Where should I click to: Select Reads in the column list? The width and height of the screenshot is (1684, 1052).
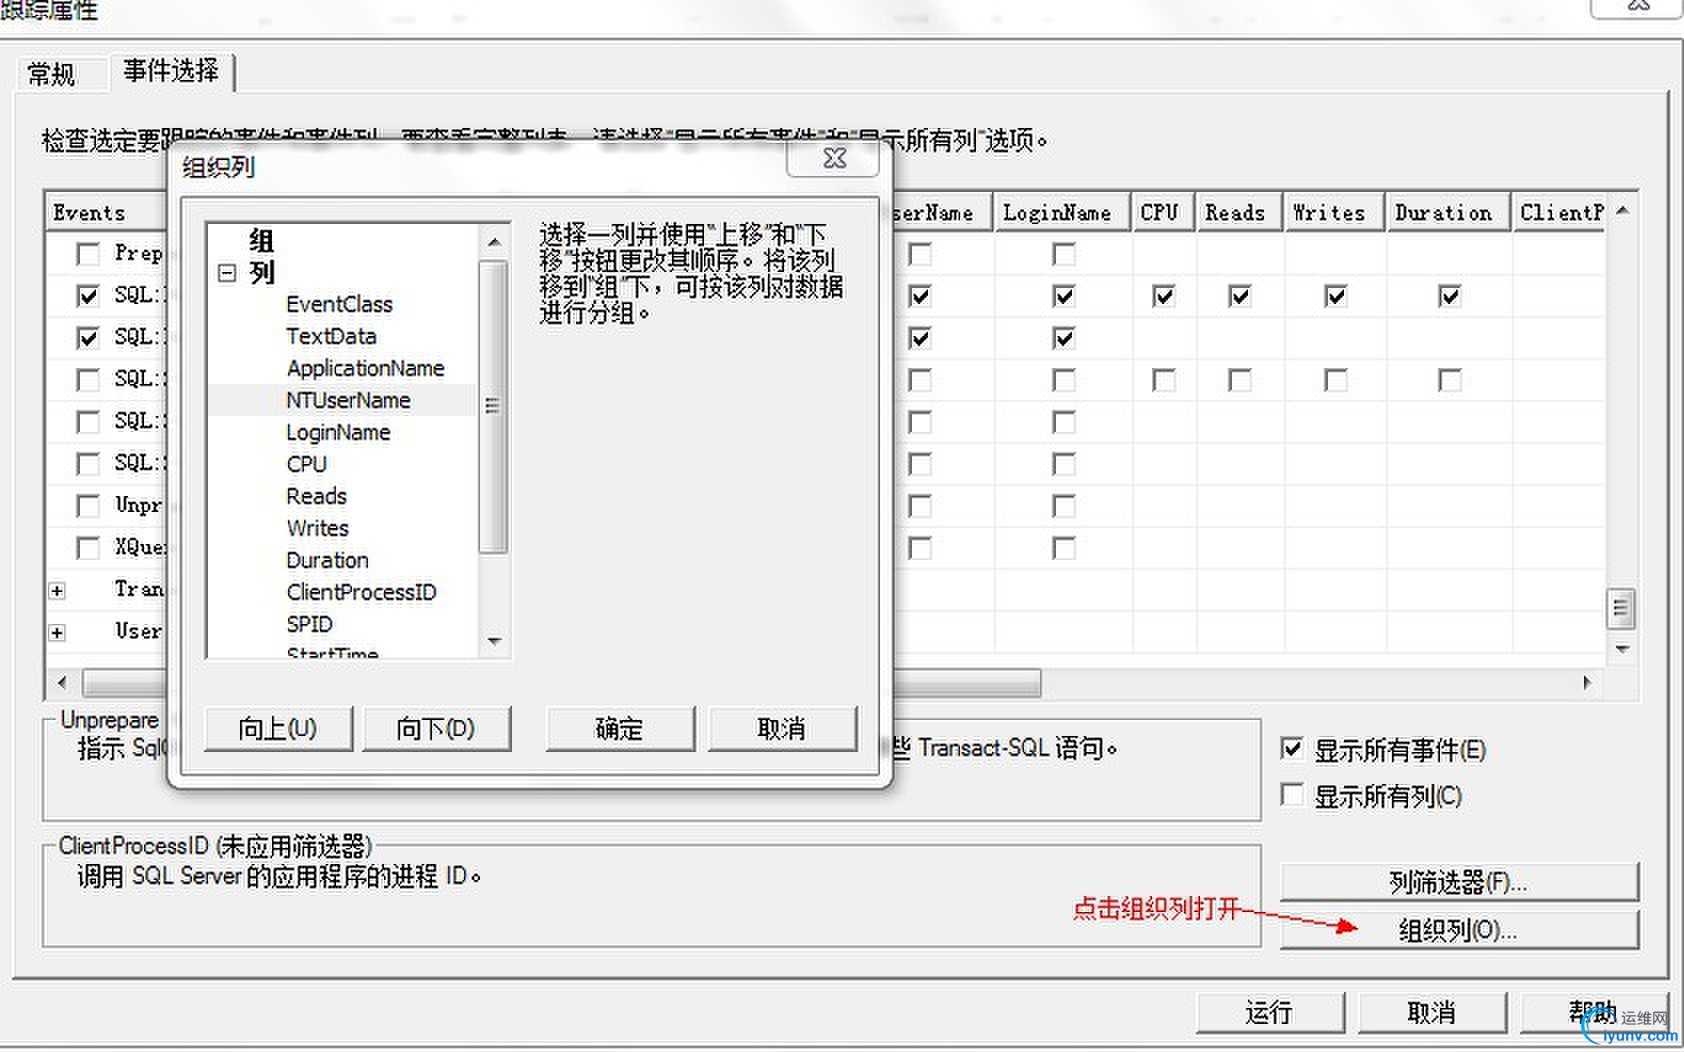pos(316,496)
